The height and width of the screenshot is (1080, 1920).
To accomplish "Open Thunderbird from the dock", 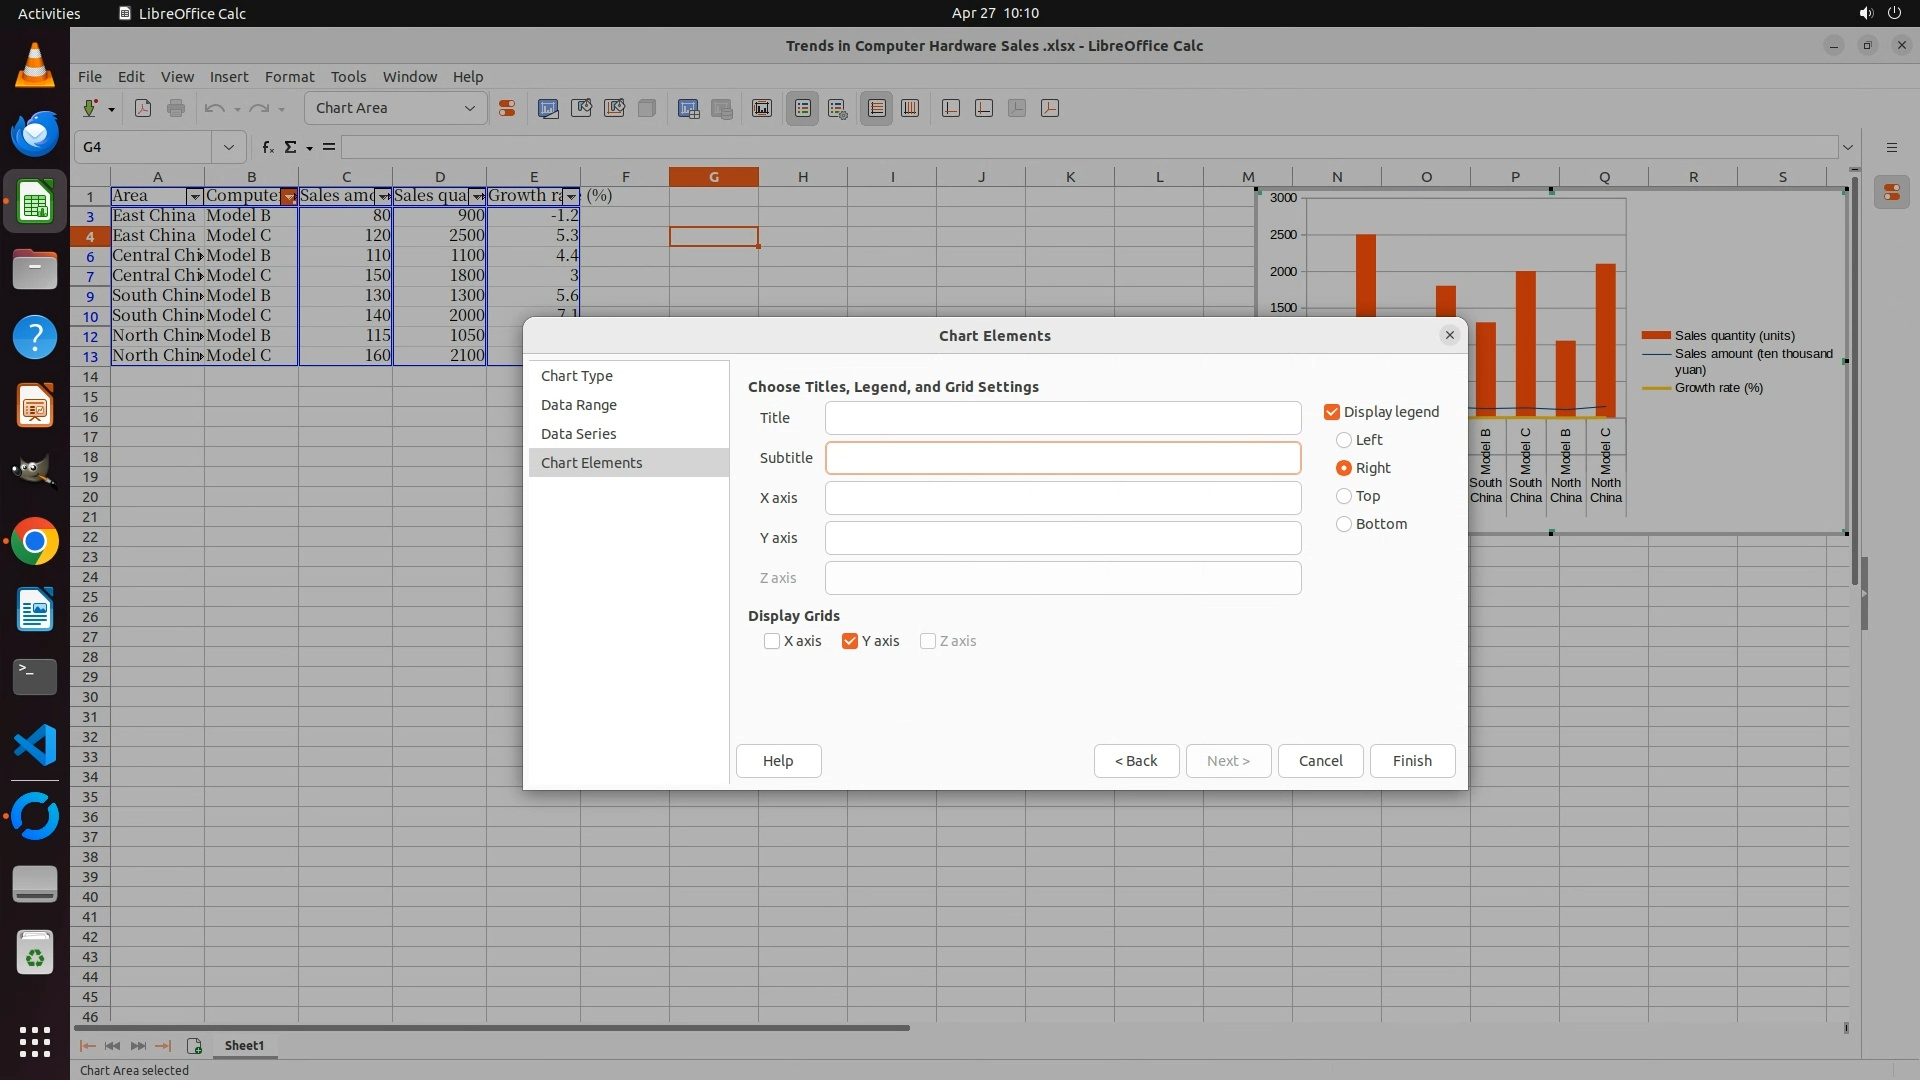I will pos(35,133).
